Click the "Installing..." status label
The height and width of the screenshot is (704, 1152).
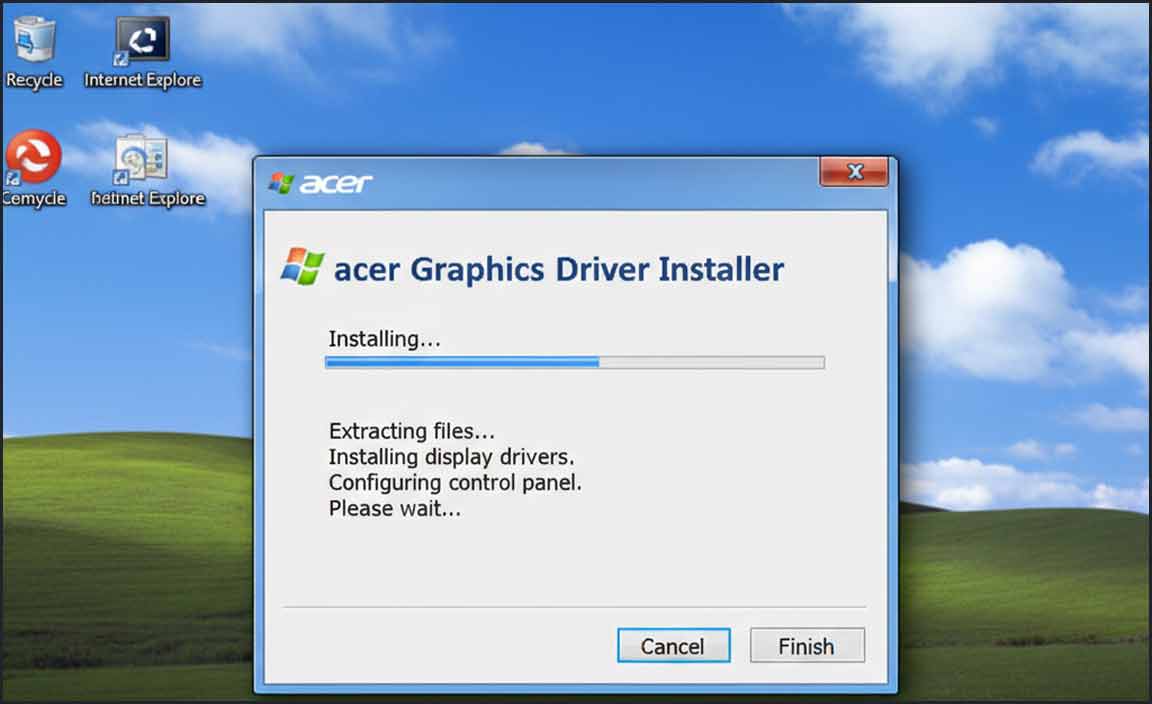point(384,340)
